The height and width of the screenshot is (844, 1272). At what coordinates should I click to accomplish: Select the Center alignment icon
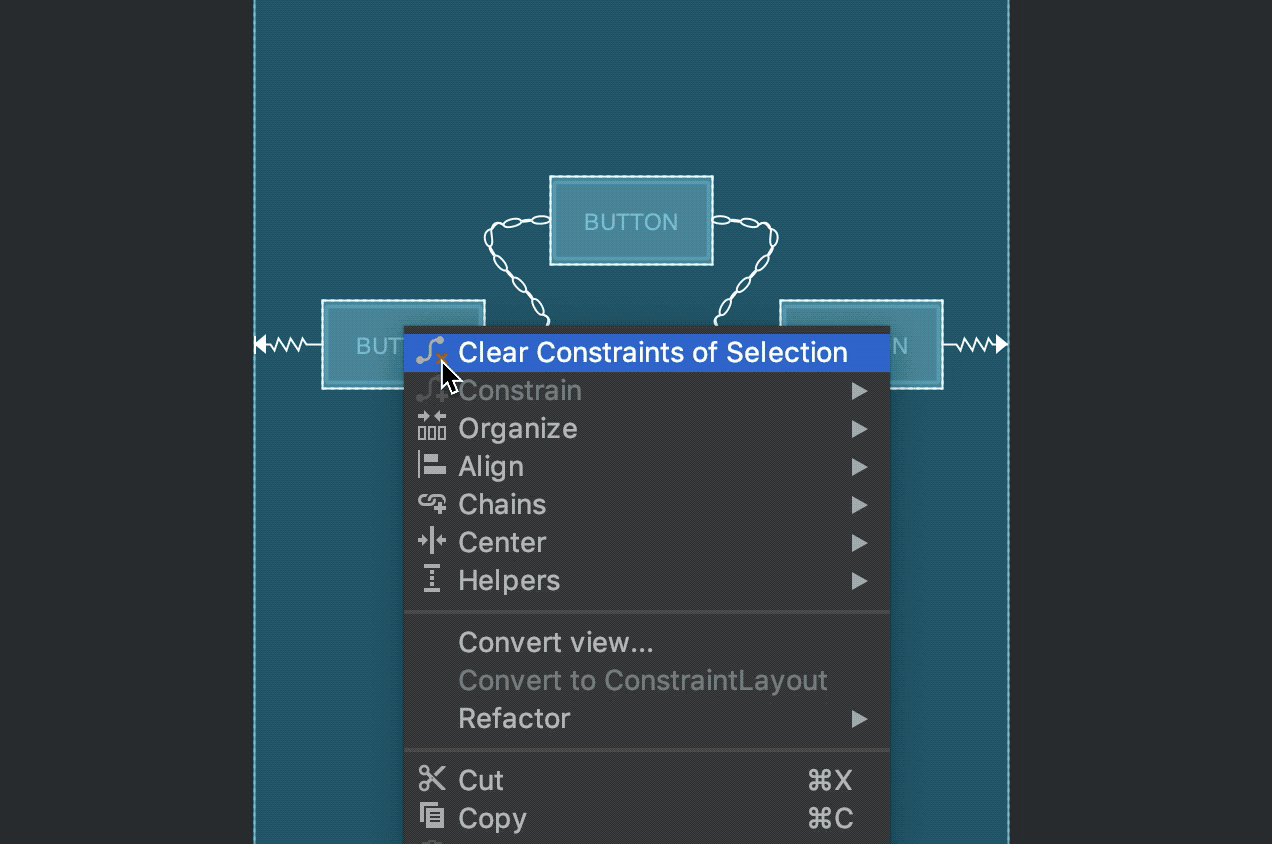[x=431, y=542]
